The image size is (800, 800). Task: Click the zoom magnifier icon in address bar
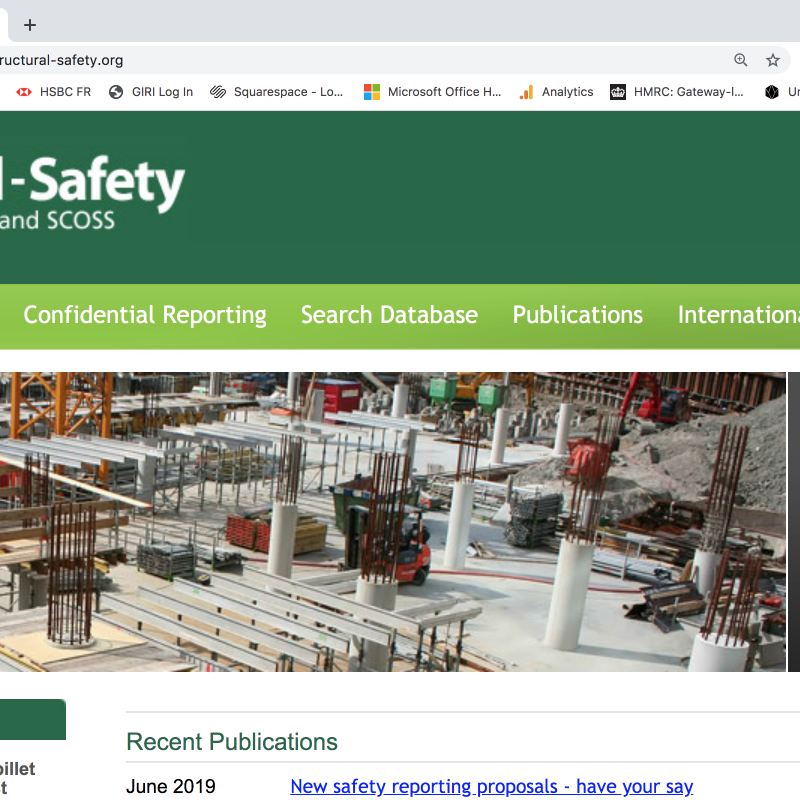point(740,60)
